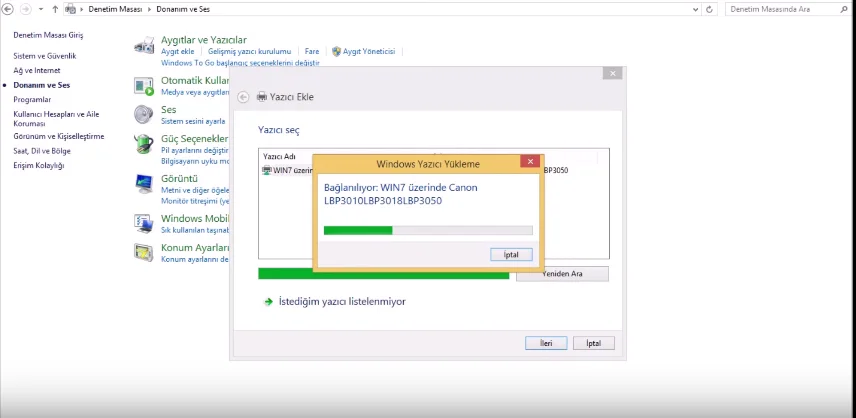Open Saat, Dil ve Bölge category
856x418 pixels.
coord(42,151)
